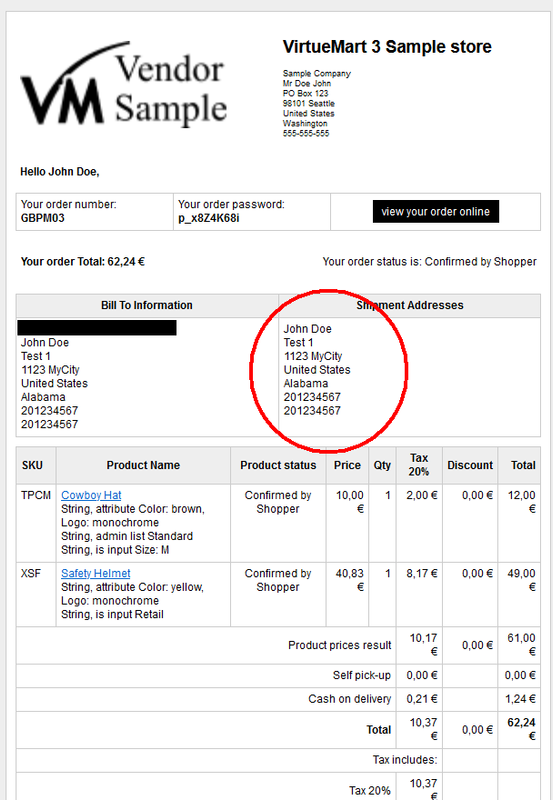
Task: Open the Cowboy Hat product link
Action: (91, 495)
